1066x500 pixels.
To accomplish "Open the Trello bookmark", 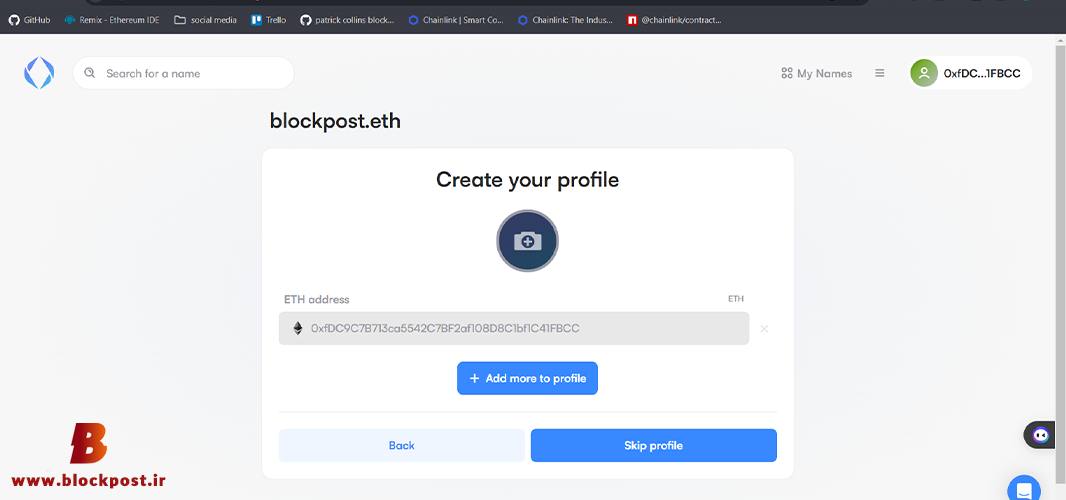I will (x=269, y=20).
